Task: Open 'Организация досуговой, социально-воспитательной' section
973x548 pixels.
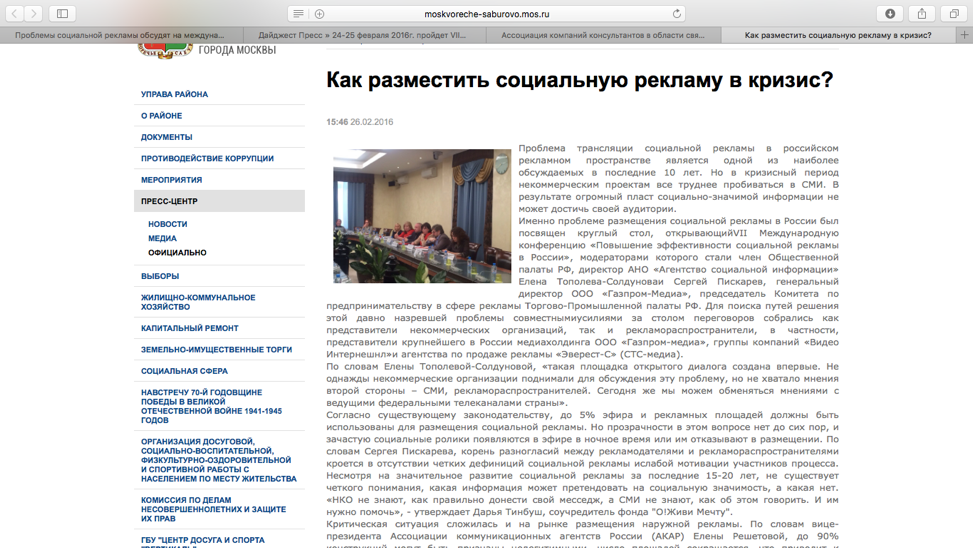Action: point(219,460)
